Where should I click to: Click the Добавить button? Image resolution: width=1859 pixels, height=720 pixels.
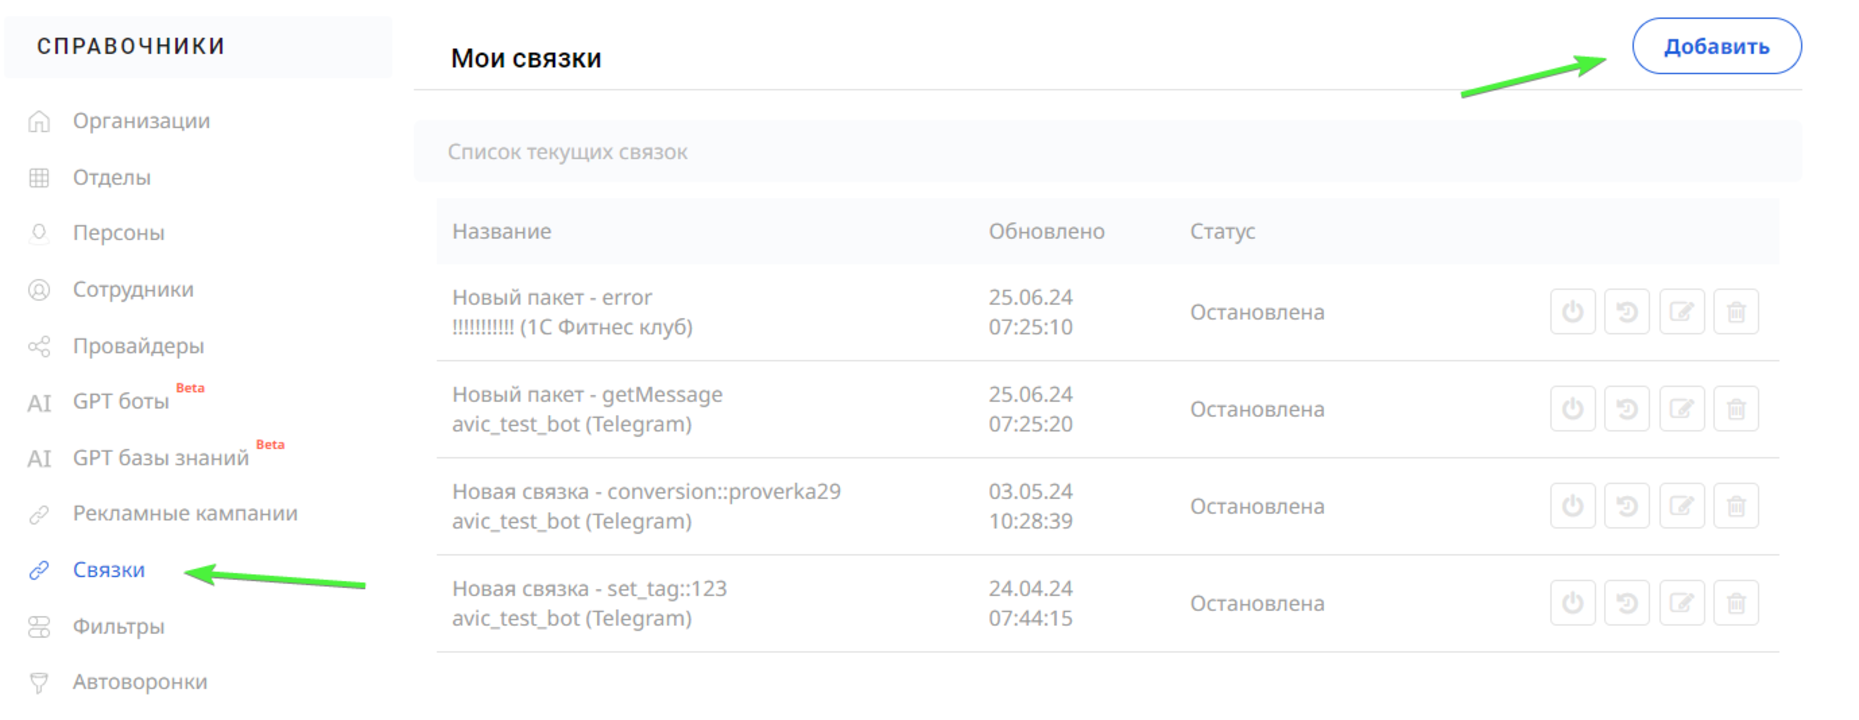tap(1716, 46)
